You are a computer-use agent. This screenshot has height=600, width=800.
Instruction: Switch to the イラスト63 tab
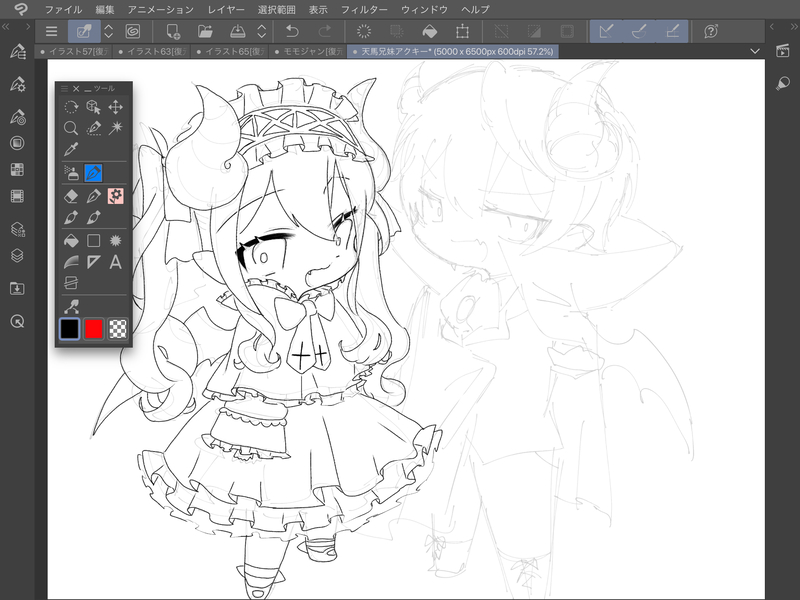click(152, 52)
